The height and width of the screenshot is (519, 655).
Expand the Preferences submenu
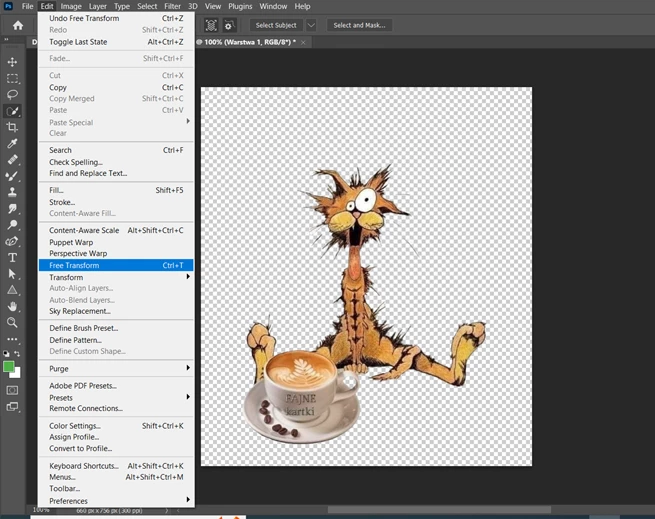coord(188,499)
